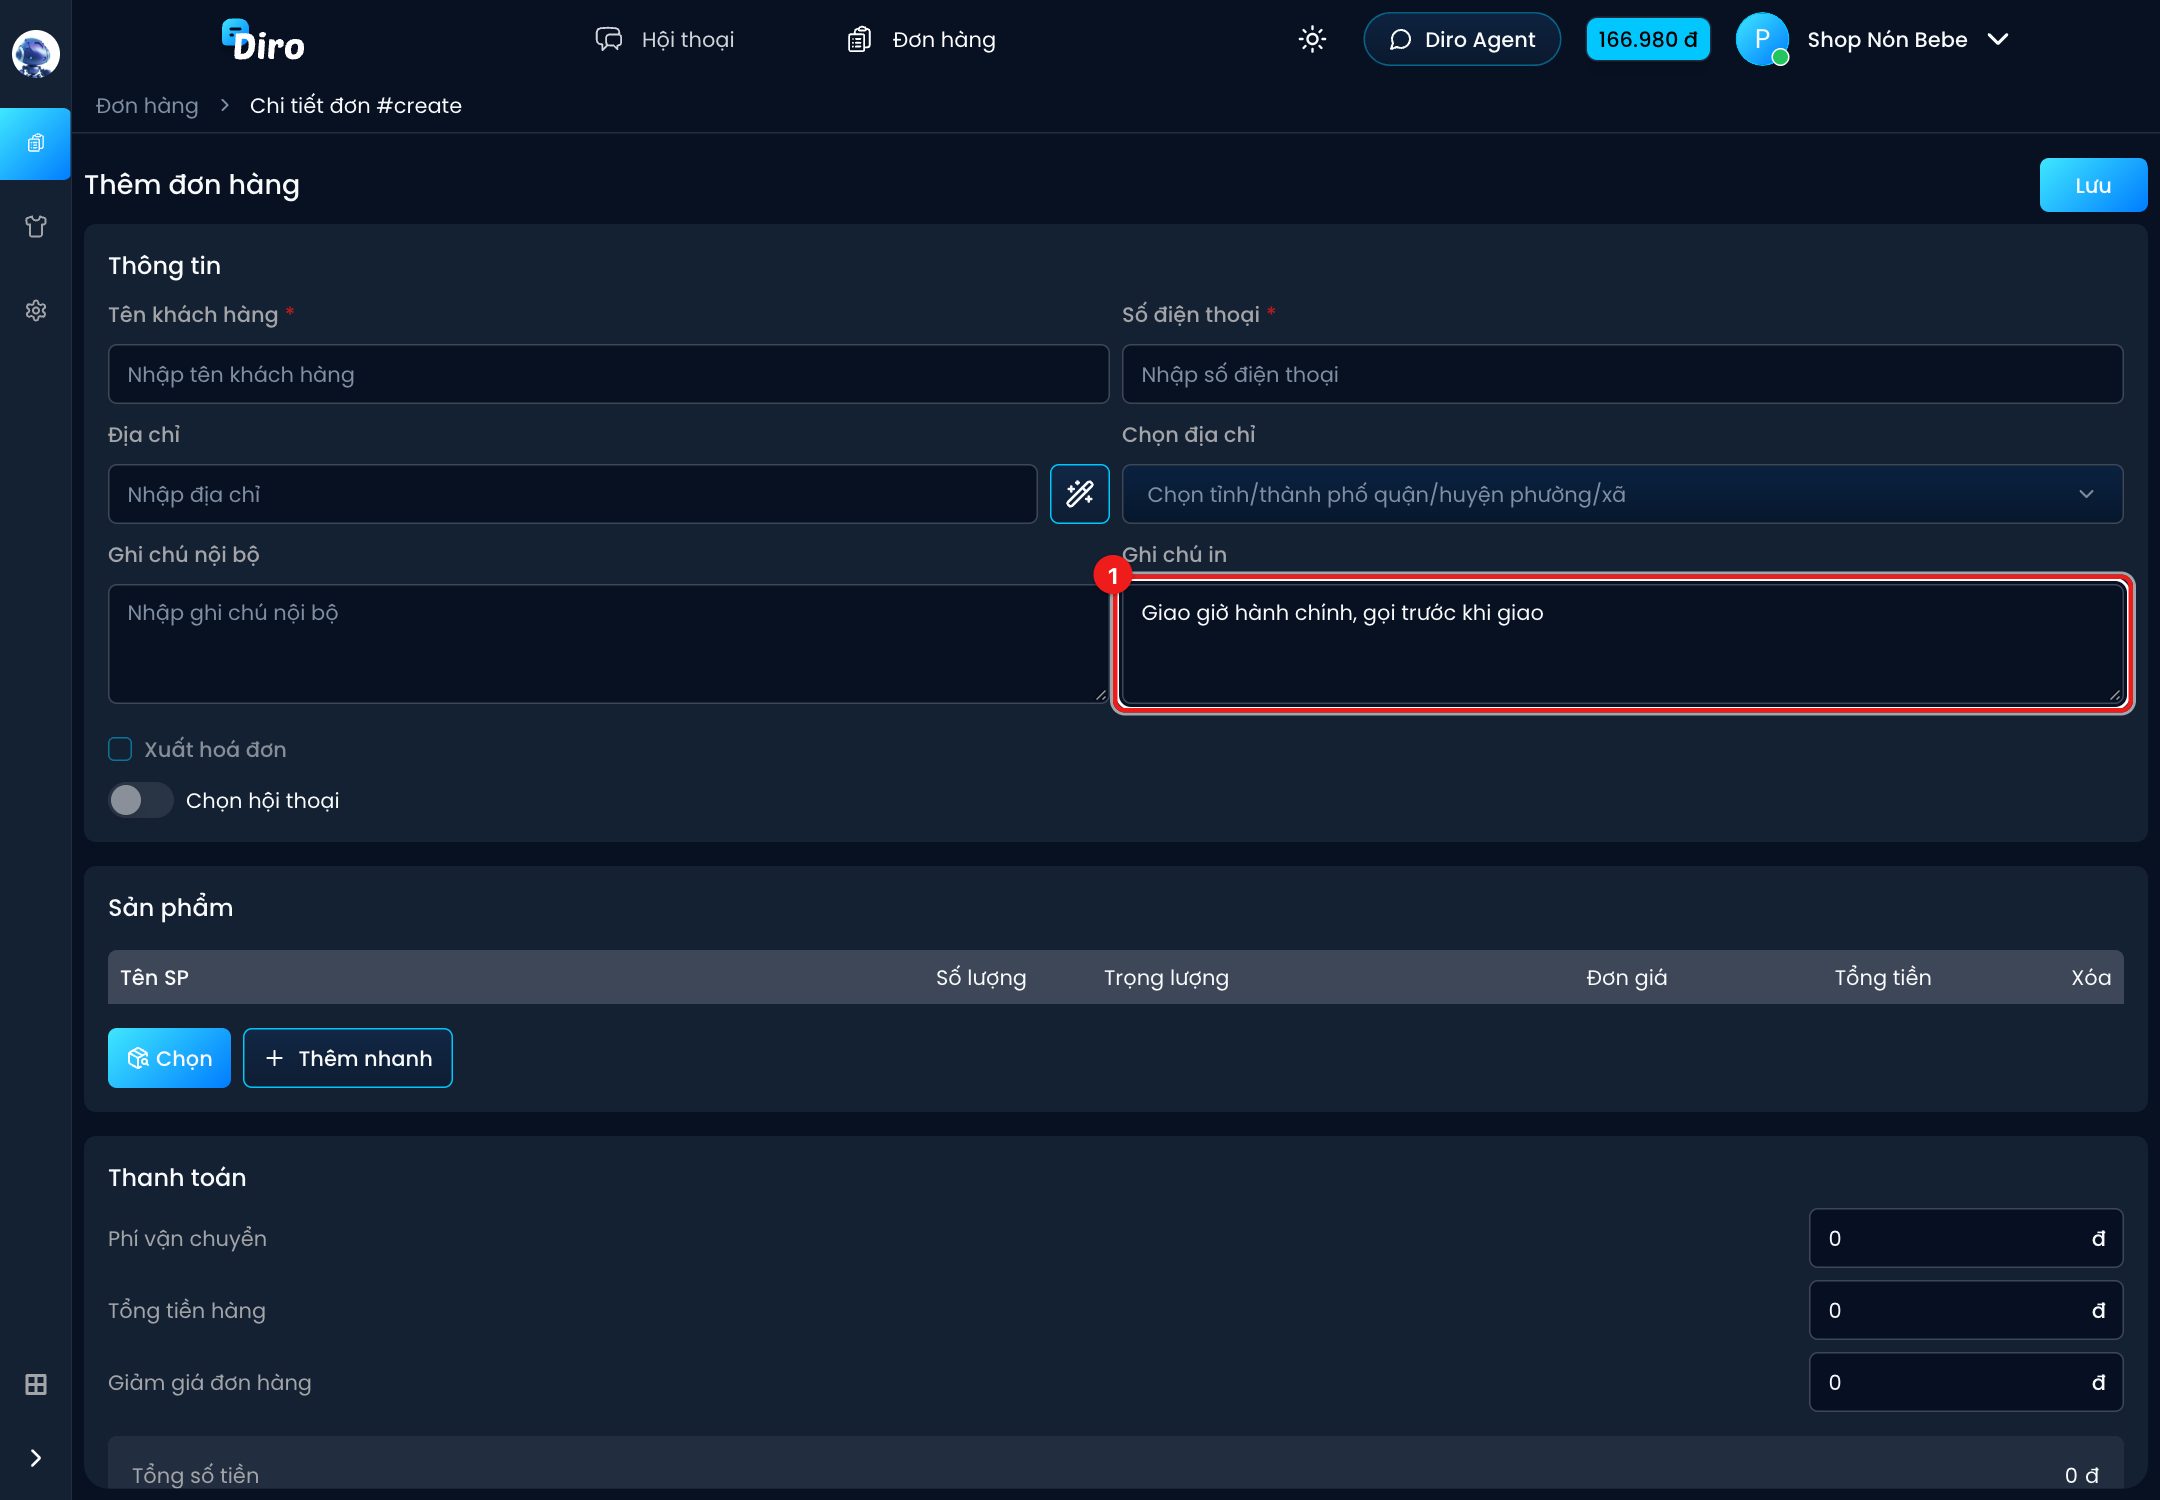
Task: Click the robot avatar at sidebar top
Action: click(36, 53)
